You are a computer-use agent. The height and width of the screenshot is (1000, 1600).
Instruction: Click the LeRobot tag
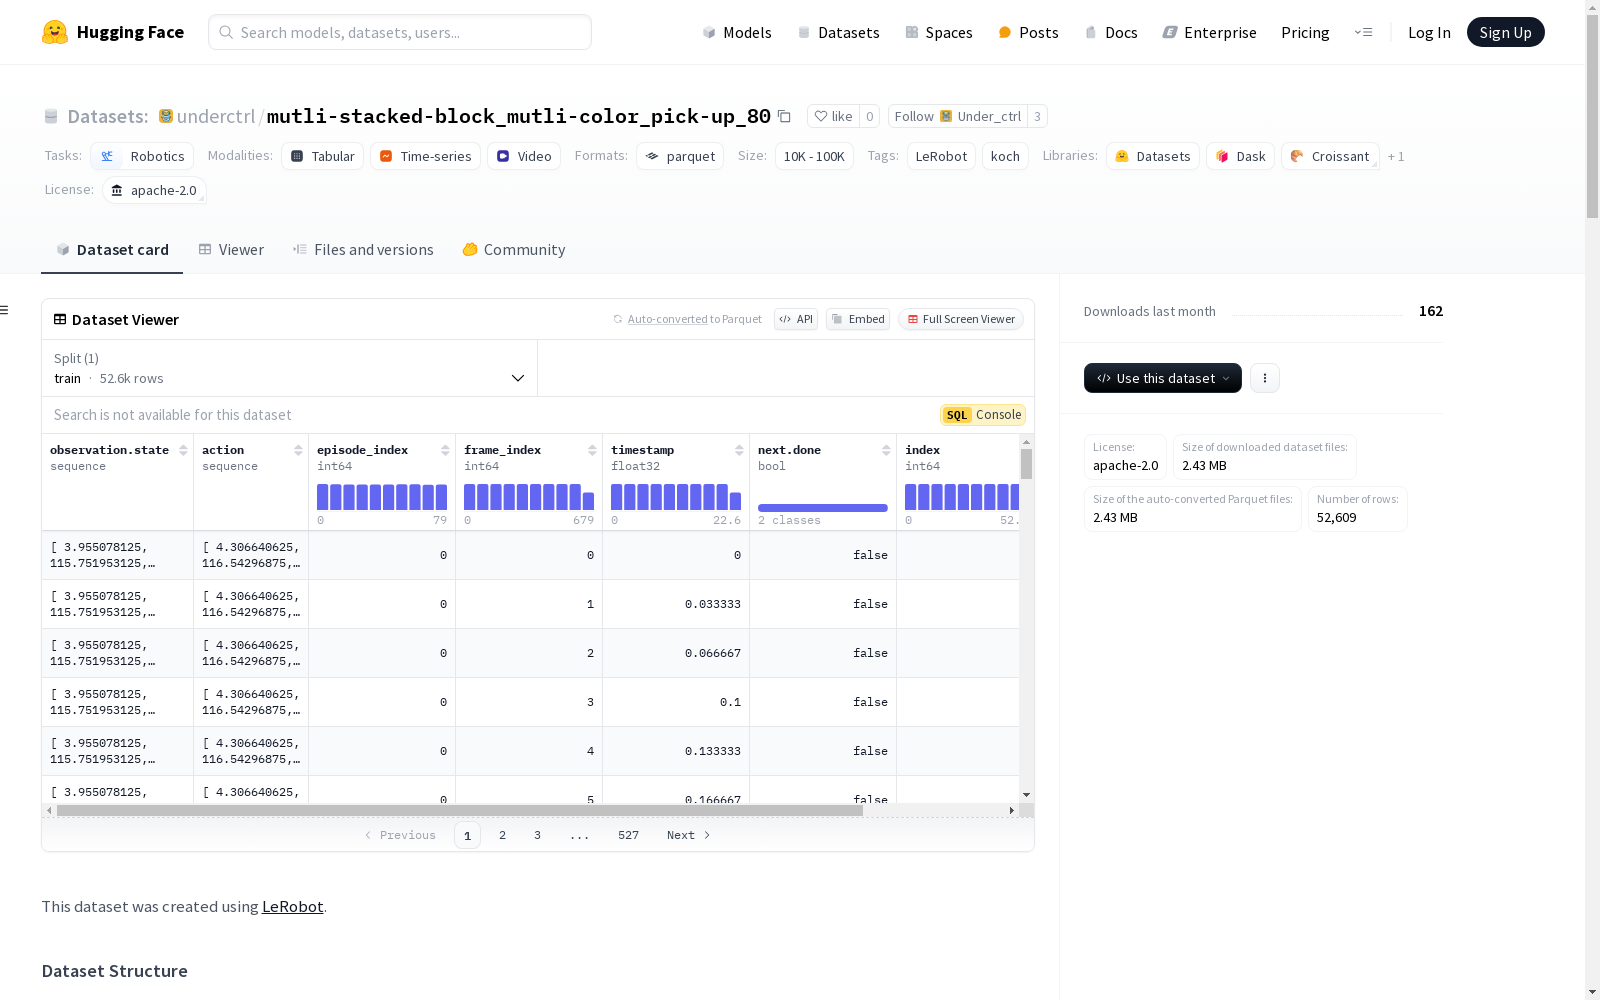941,156
